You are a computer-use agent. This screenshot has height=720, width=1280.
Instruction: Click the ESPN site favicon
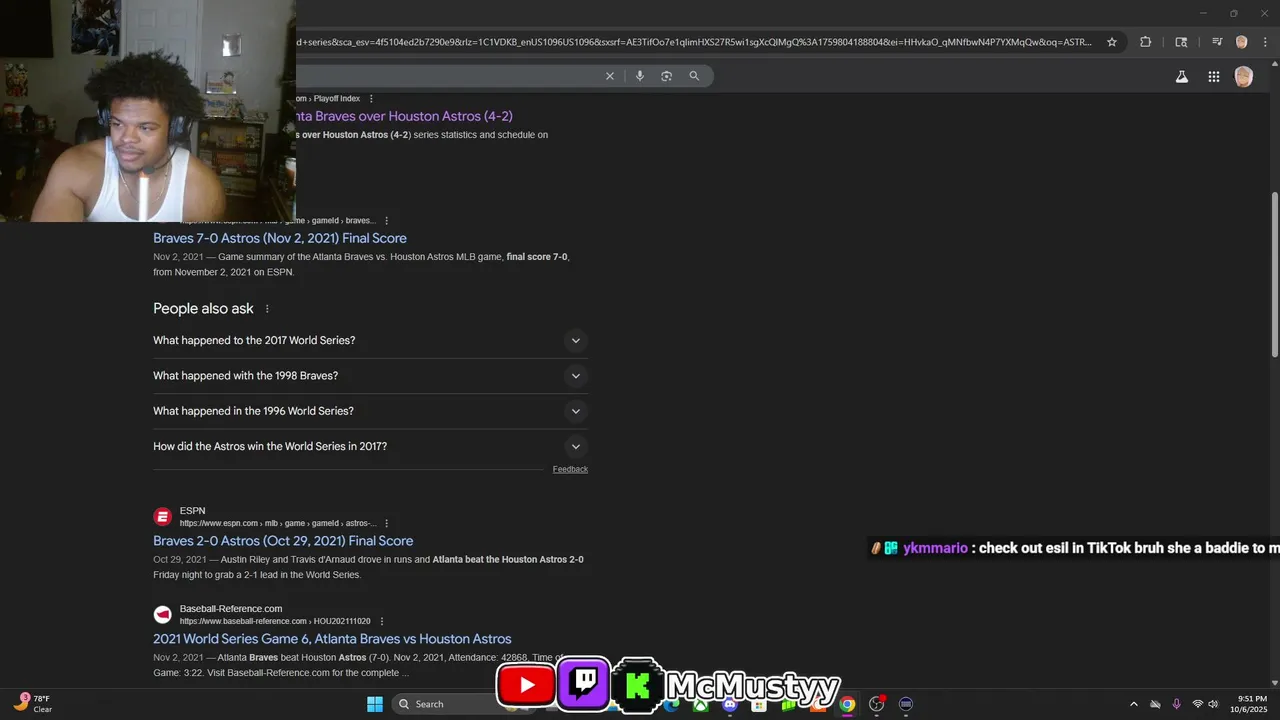point(162,517)
